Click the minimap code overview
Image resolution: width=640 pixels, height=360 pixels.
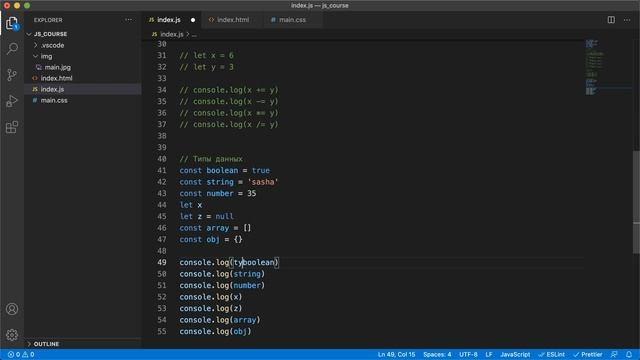point(595,67)
